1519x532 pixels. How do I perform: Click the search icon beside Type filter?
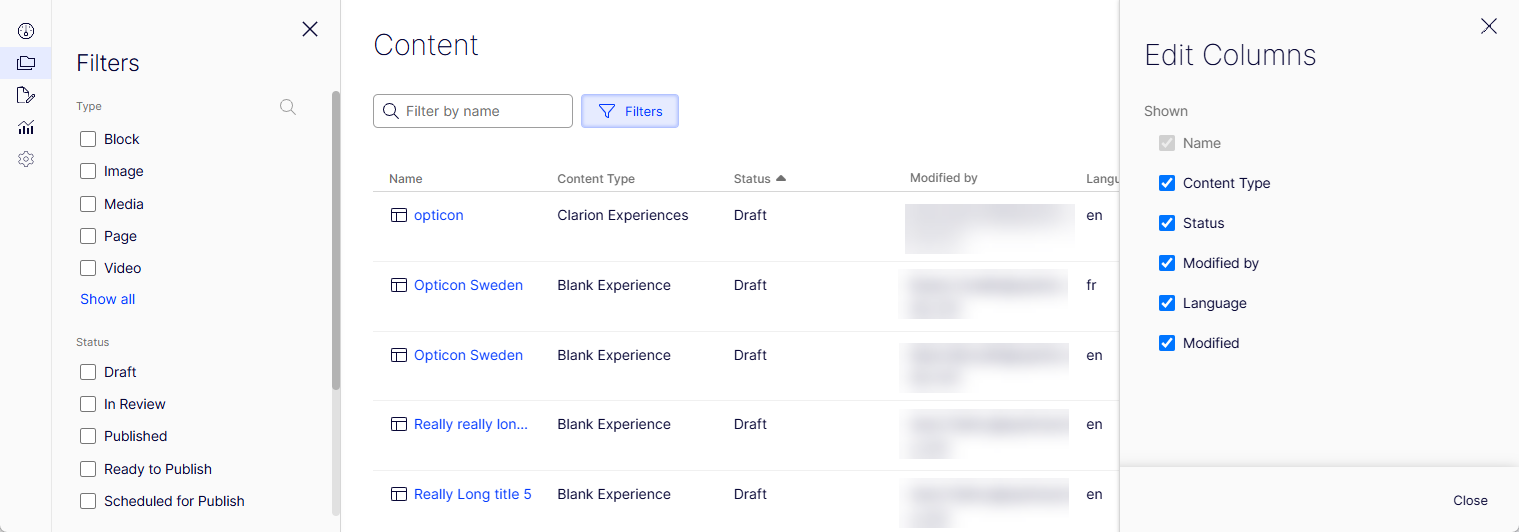(x=288, y=107)
